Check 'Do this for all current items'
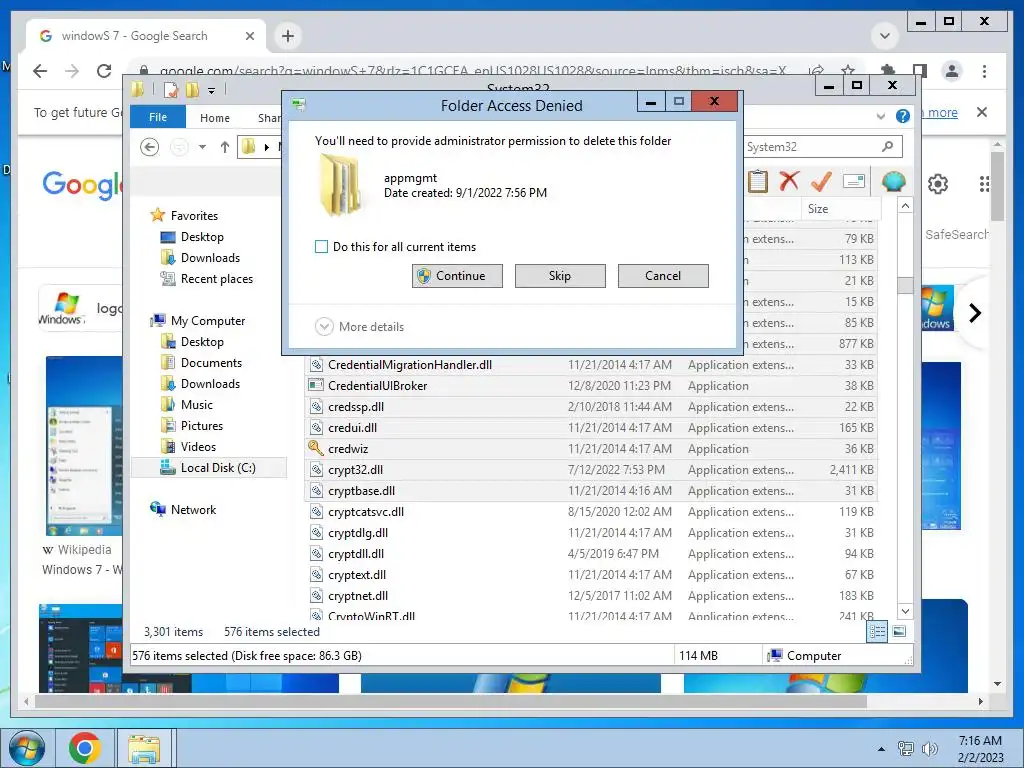1024x768 pixels. click(x=321, y=247)
